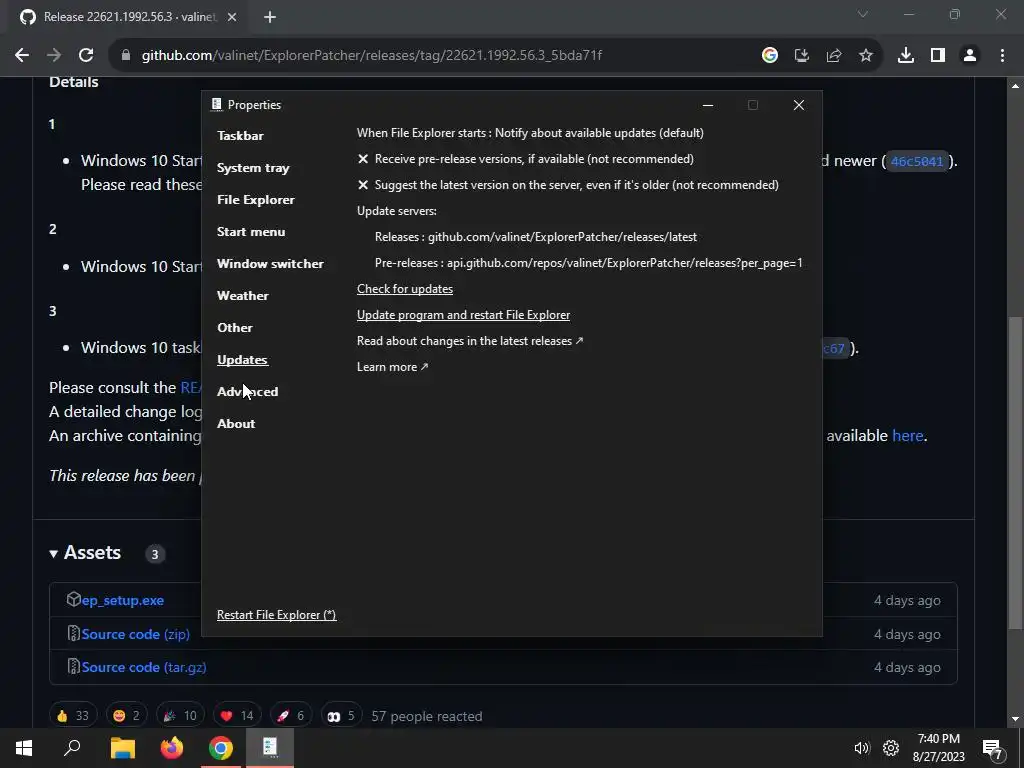Click the Google icon in address bar
This screenshot has height=768, width=1024.
(x=769, y=56)
